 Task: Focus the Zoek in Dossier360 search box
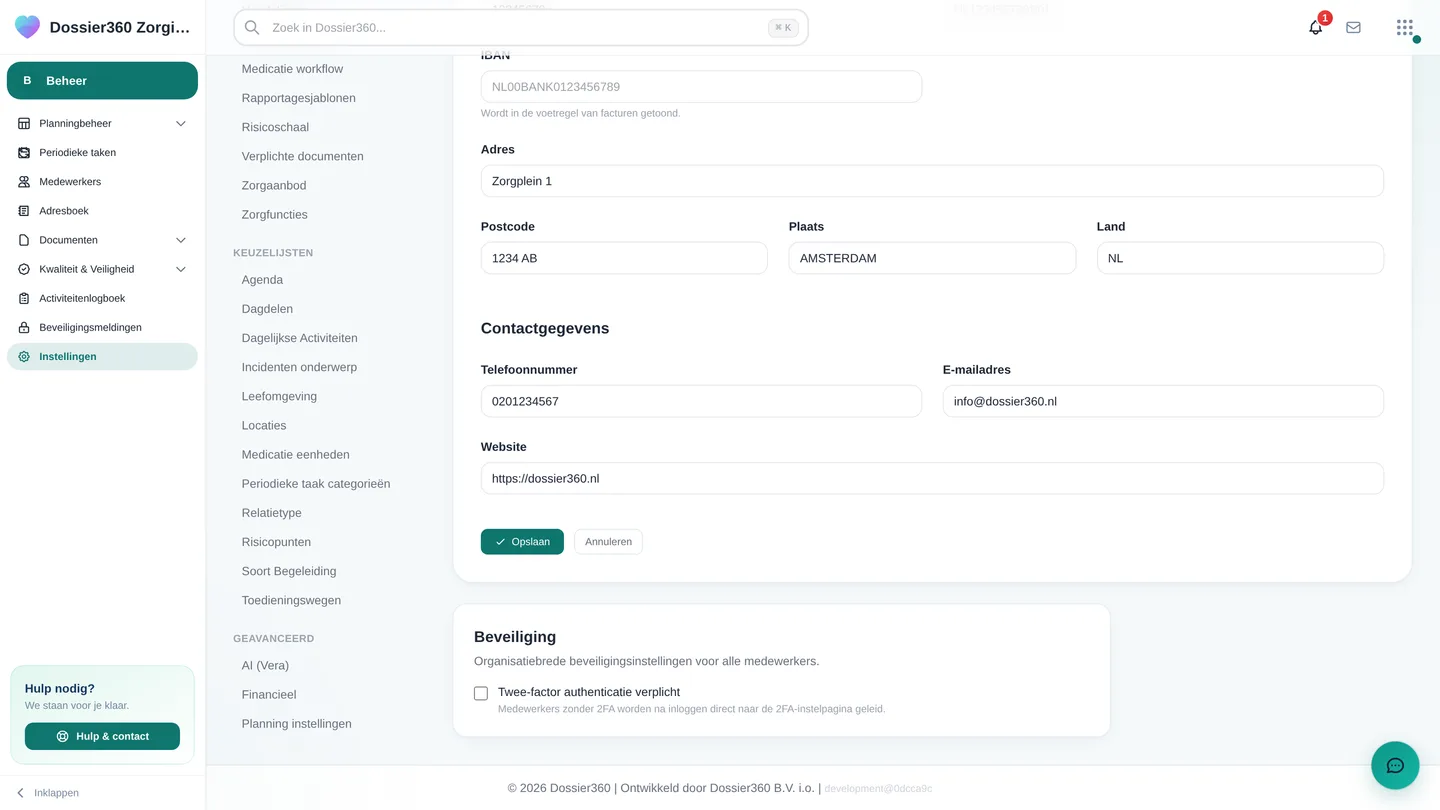click(x=520, y=28)
